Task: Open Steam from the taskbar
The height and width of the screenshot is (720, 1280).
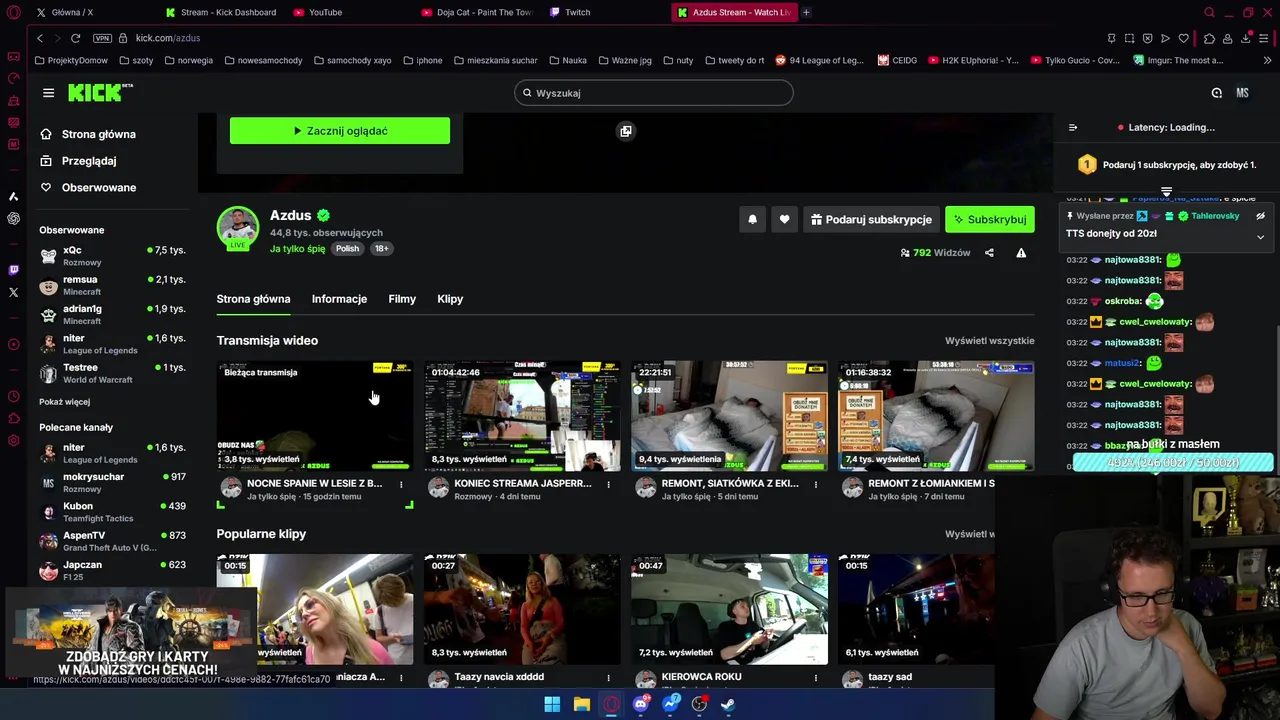Action: pos(729,704)
